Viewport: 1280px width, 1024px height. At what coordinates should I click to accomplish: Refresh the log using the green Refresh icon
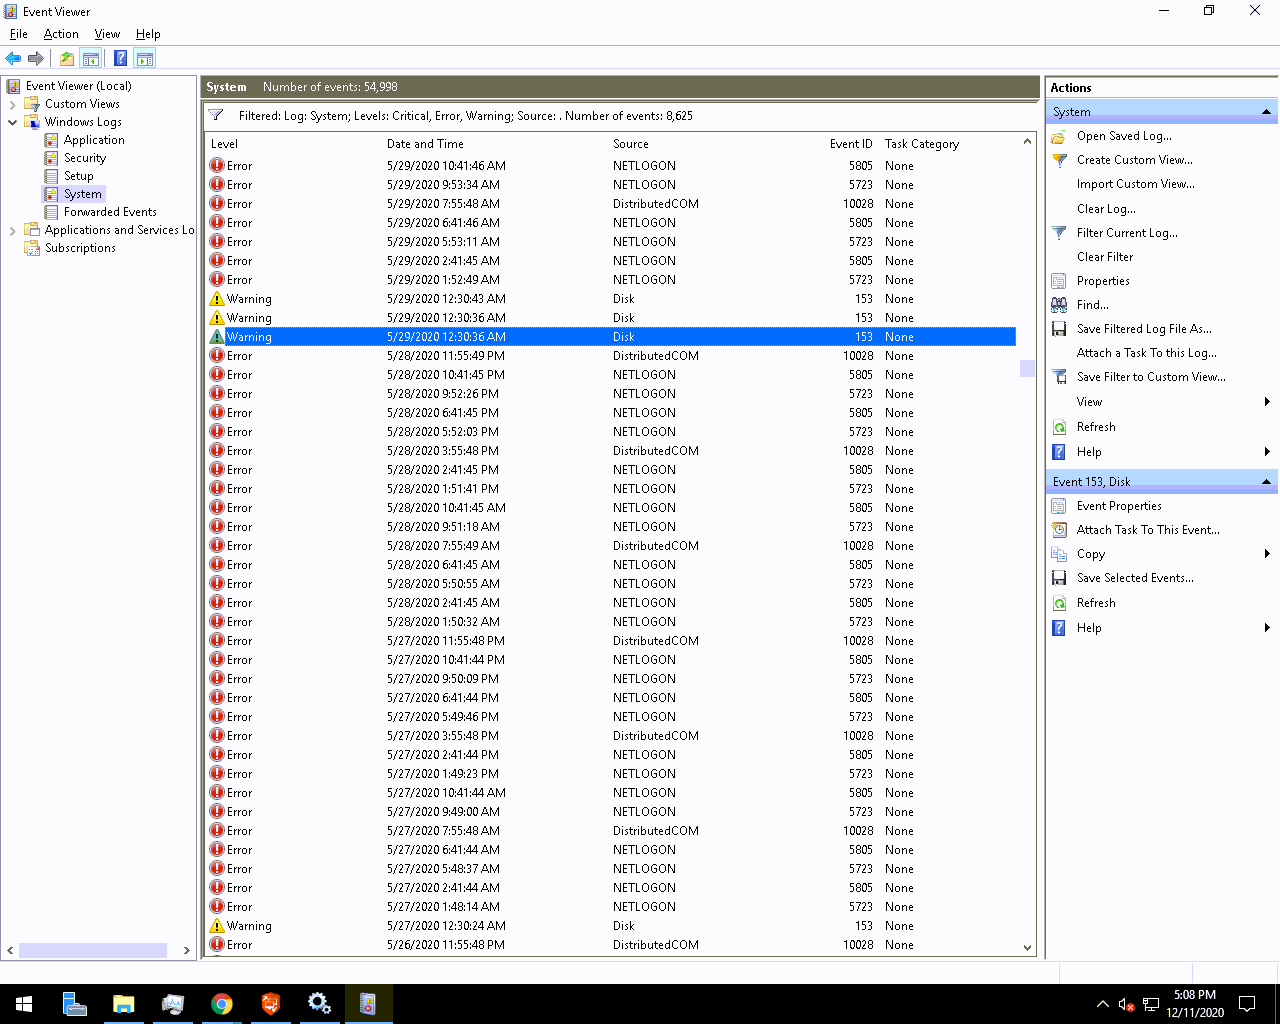coord(1059,426)
